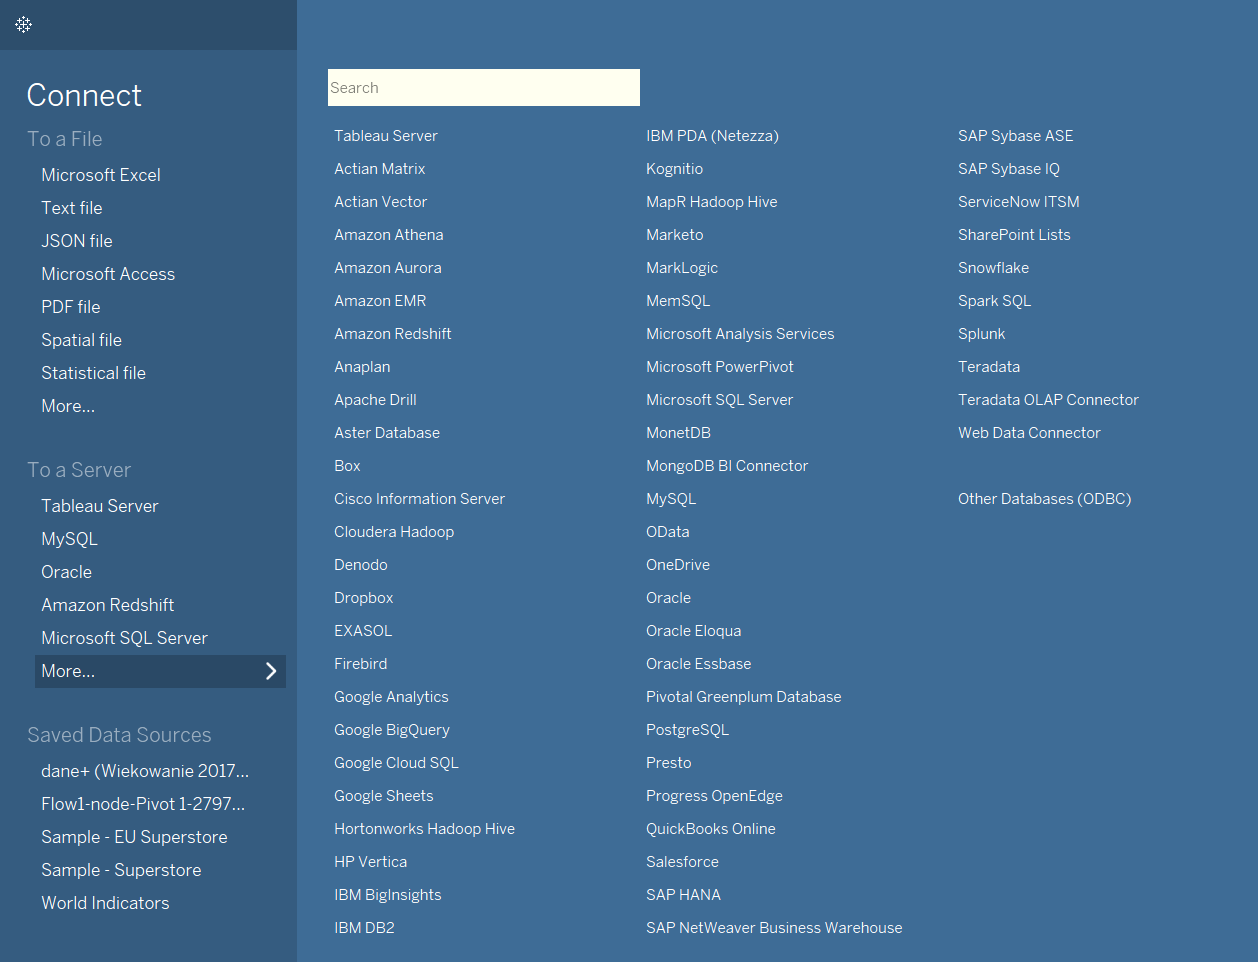Viewport: 1258px width, 962px height.
Task: Connect to Oracle in left sidebar
Action: (x=66, y=572)
